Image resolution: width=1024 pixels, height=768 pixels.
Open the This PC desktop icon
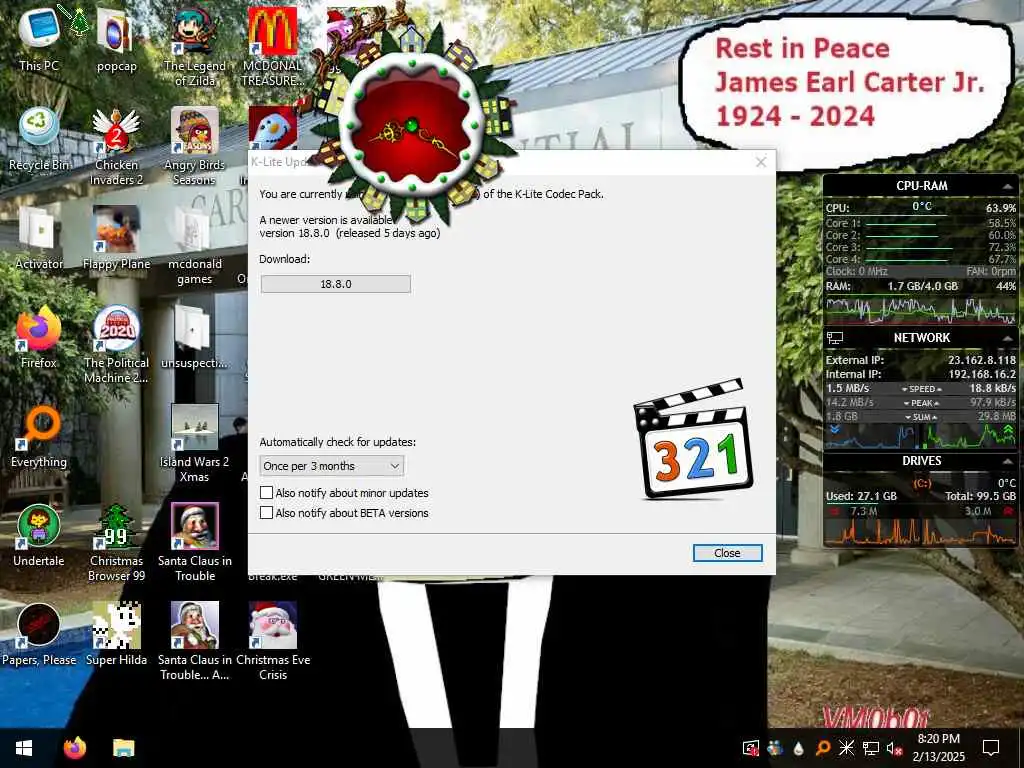point(39,38)
